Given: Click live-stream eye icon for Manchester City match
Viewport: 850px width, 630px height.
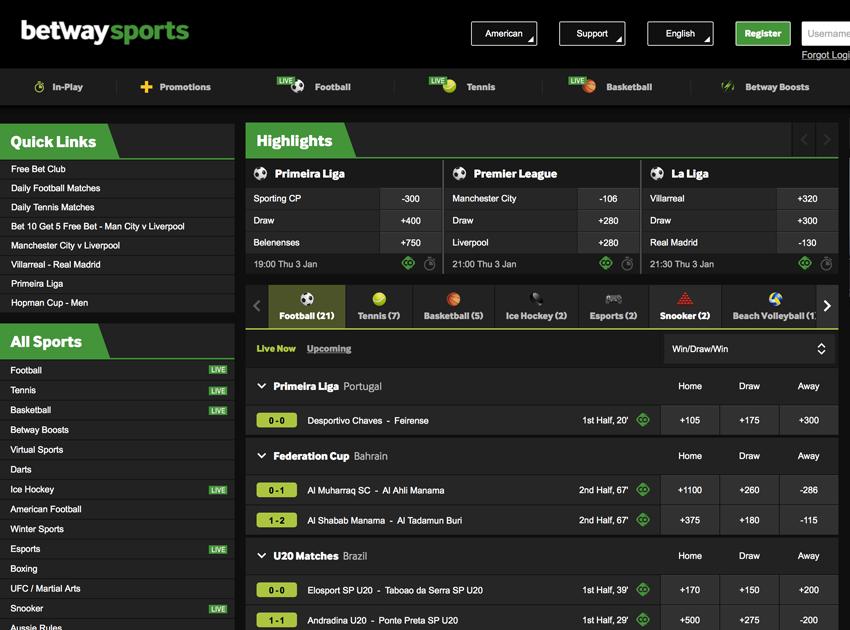Looking at the screenshot, I should click(606, 263).
